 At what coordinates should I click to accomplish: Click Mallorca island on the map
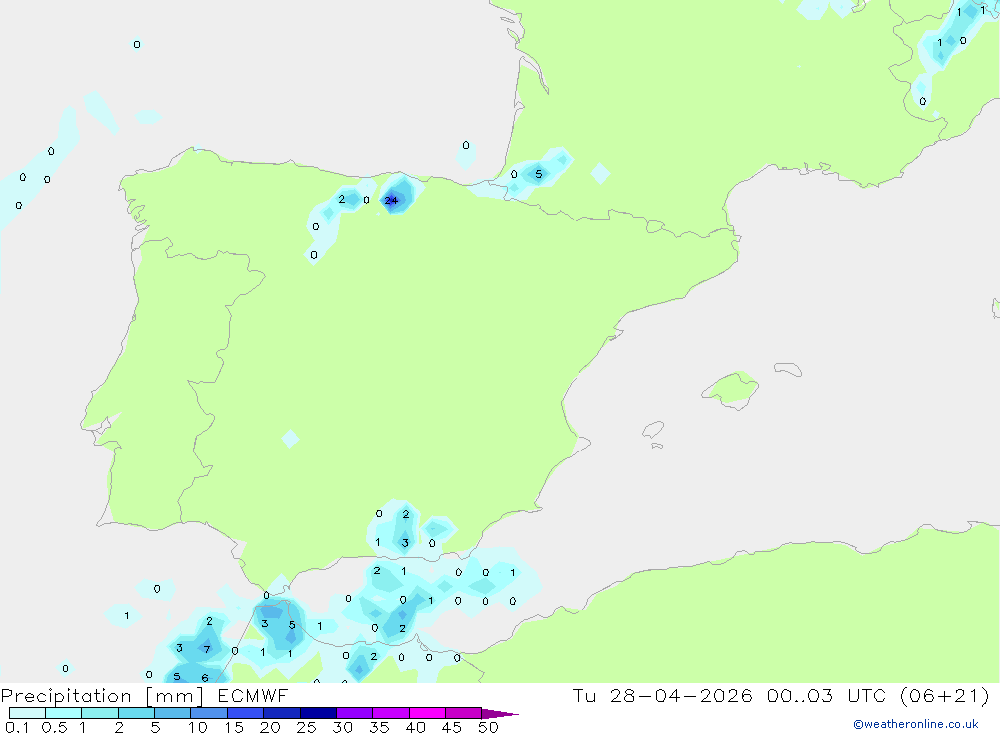coord(731,389)
